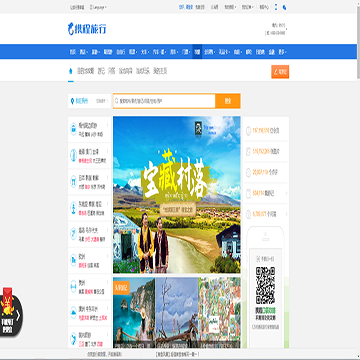Click the topmost sidebar category icon
The width and height of the screenshot is (360, 360).
click(x=73, y=129)
